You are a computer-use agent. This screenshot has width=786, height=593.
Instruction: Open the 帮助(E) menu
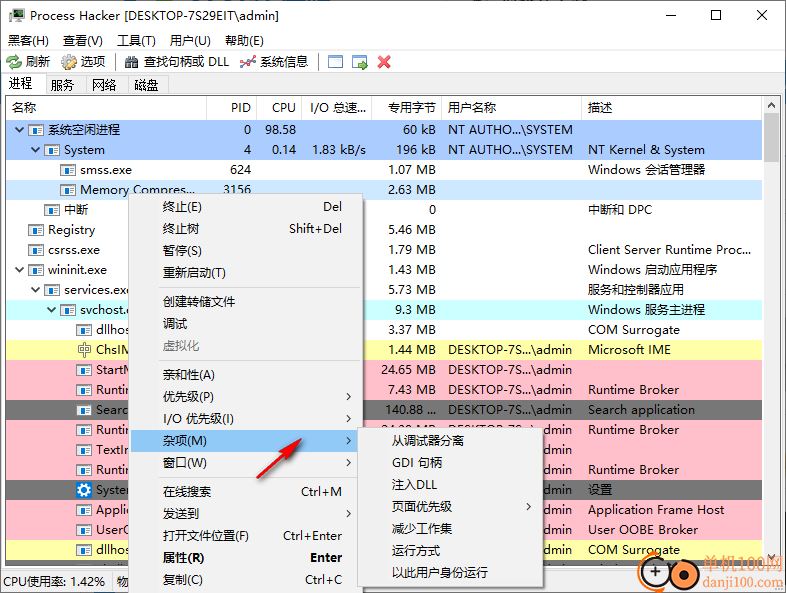pos(244,41)
